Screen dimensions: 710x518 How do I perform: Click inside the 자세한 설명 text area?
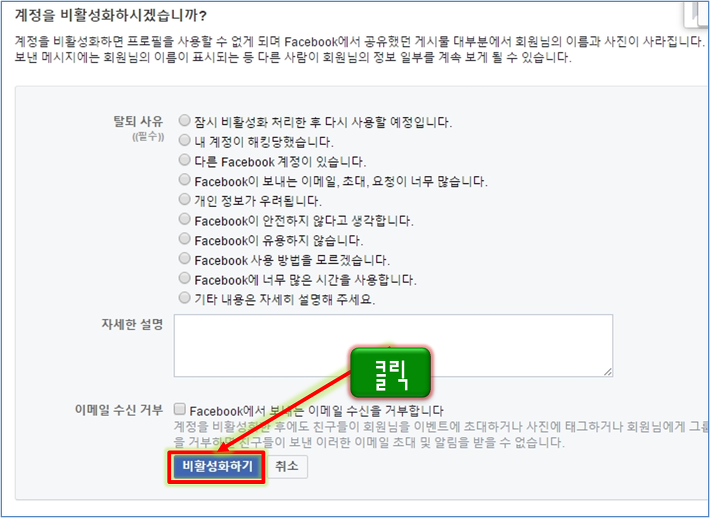pyautogui.click(x=393, y=345)
